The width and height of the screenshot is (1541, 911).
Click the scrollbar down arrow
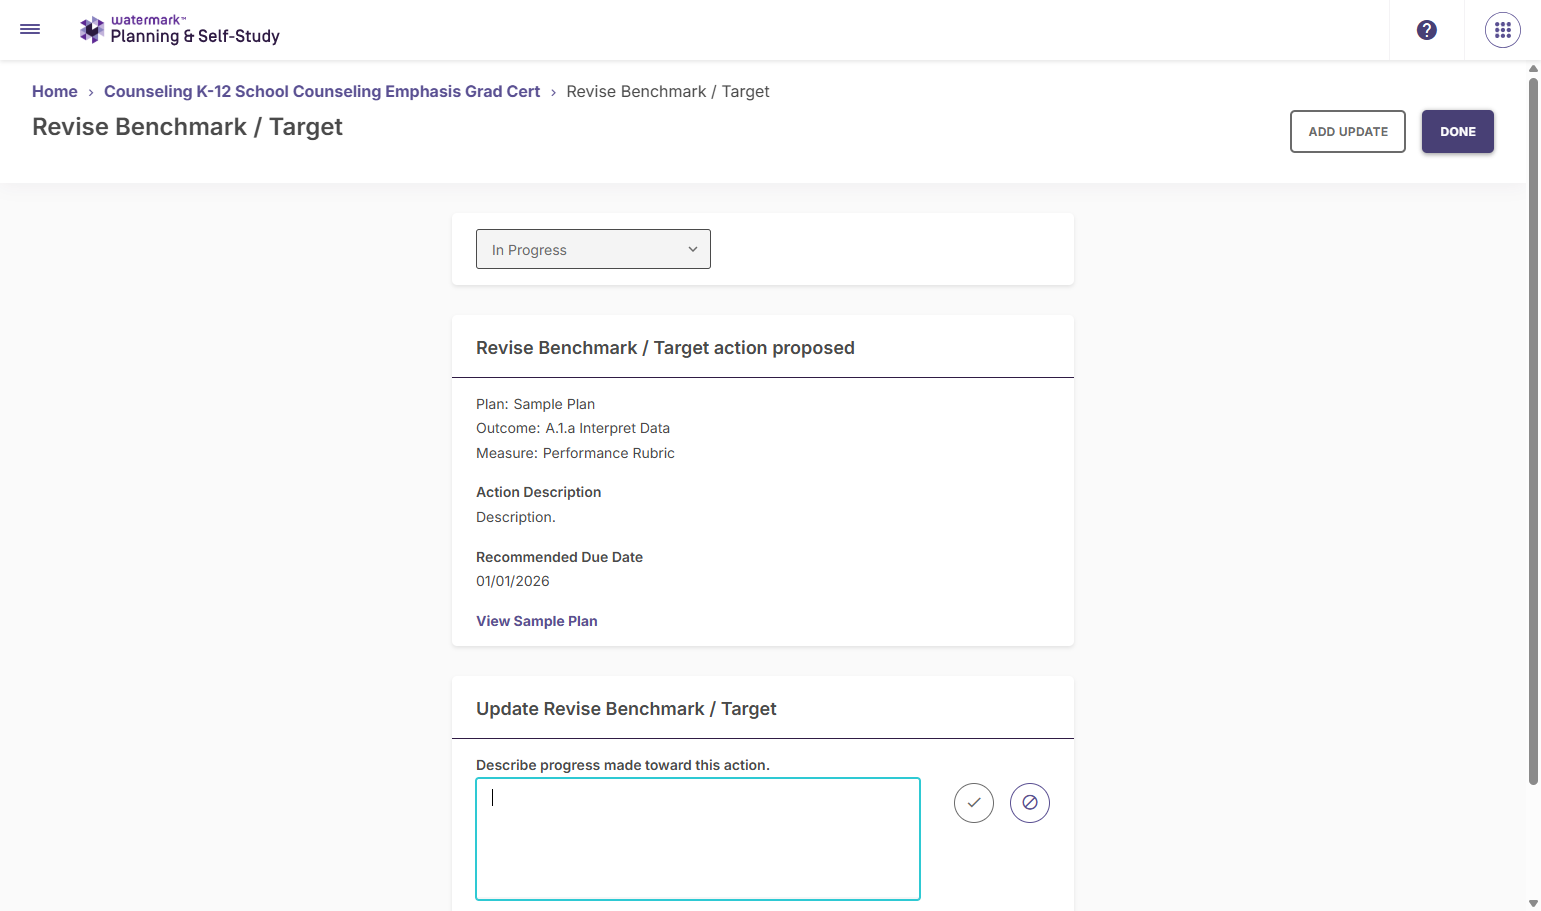pos(1533,903)
